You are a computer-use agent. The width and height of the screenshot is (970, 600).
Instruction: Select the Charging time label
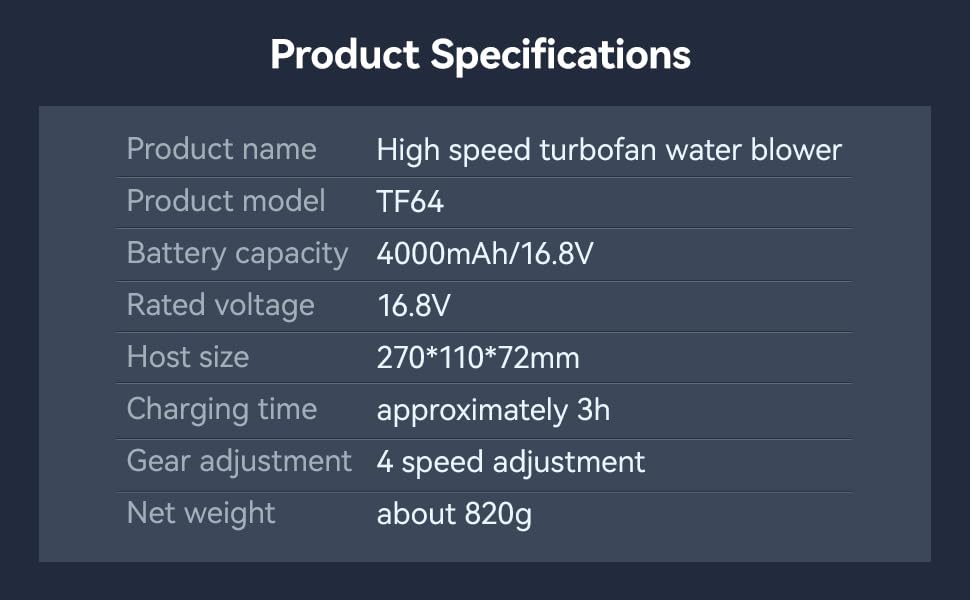coord(222,410)
